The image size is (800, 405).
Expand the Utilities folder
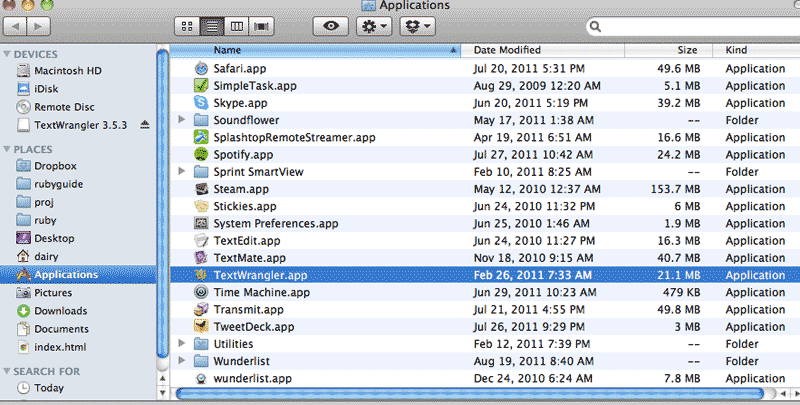[x=182, y=344]
